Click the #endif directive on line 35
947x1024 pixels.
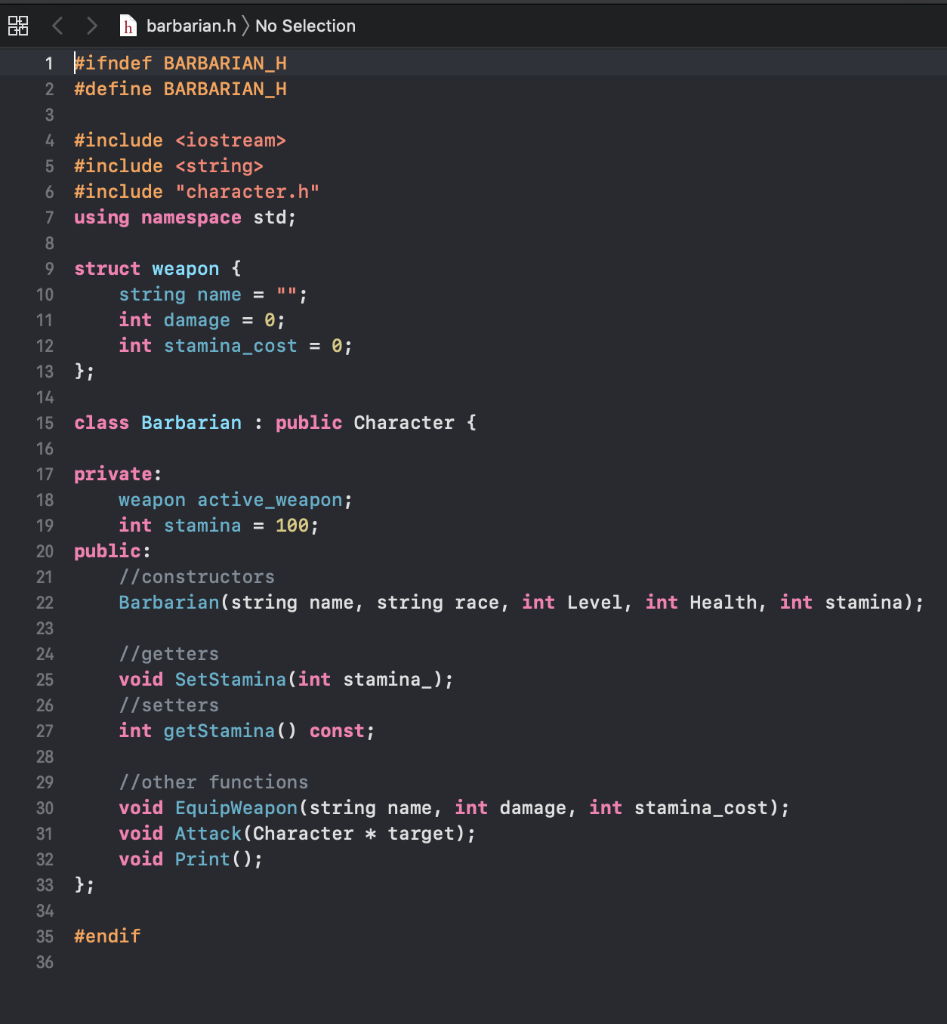tap(107, 936)
